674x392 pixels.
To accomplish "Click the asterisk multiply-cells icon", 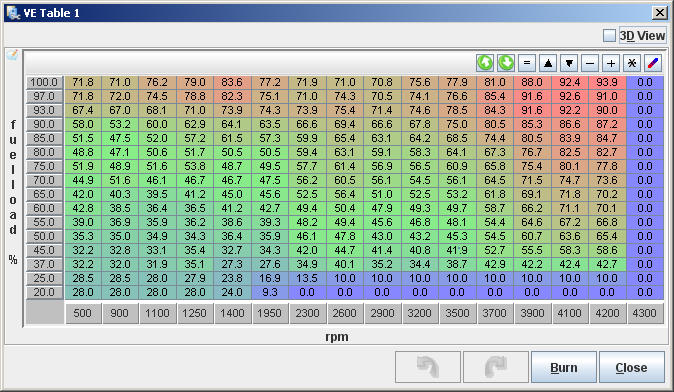I will pyautogui.click(x=632, y=63).
